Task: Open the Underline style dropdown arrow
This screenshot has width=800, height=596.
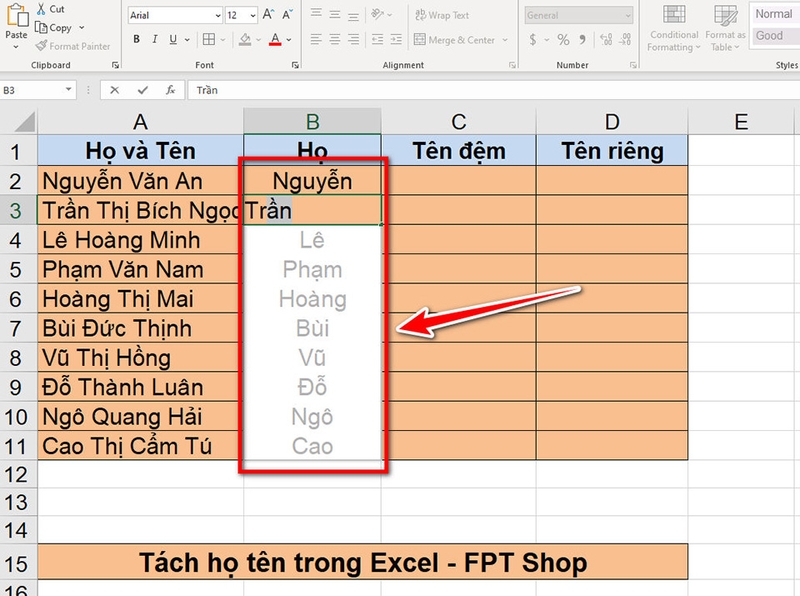Action: (x=187, y=39)
